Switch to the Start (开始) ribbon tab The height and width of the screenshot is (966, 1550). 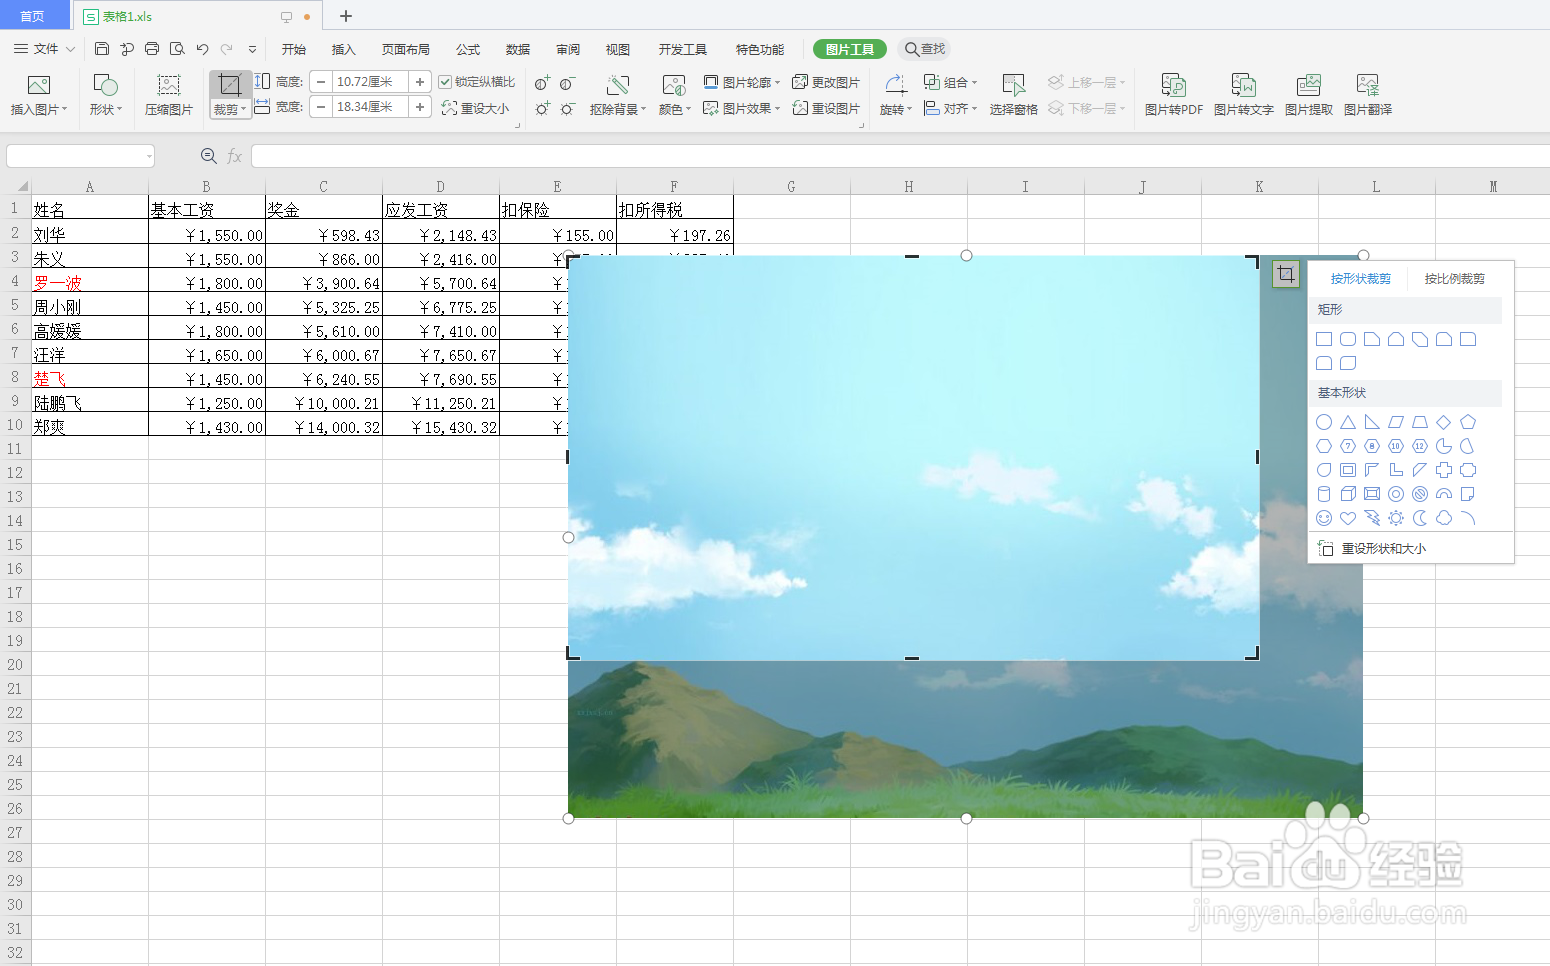coord(294,49)
